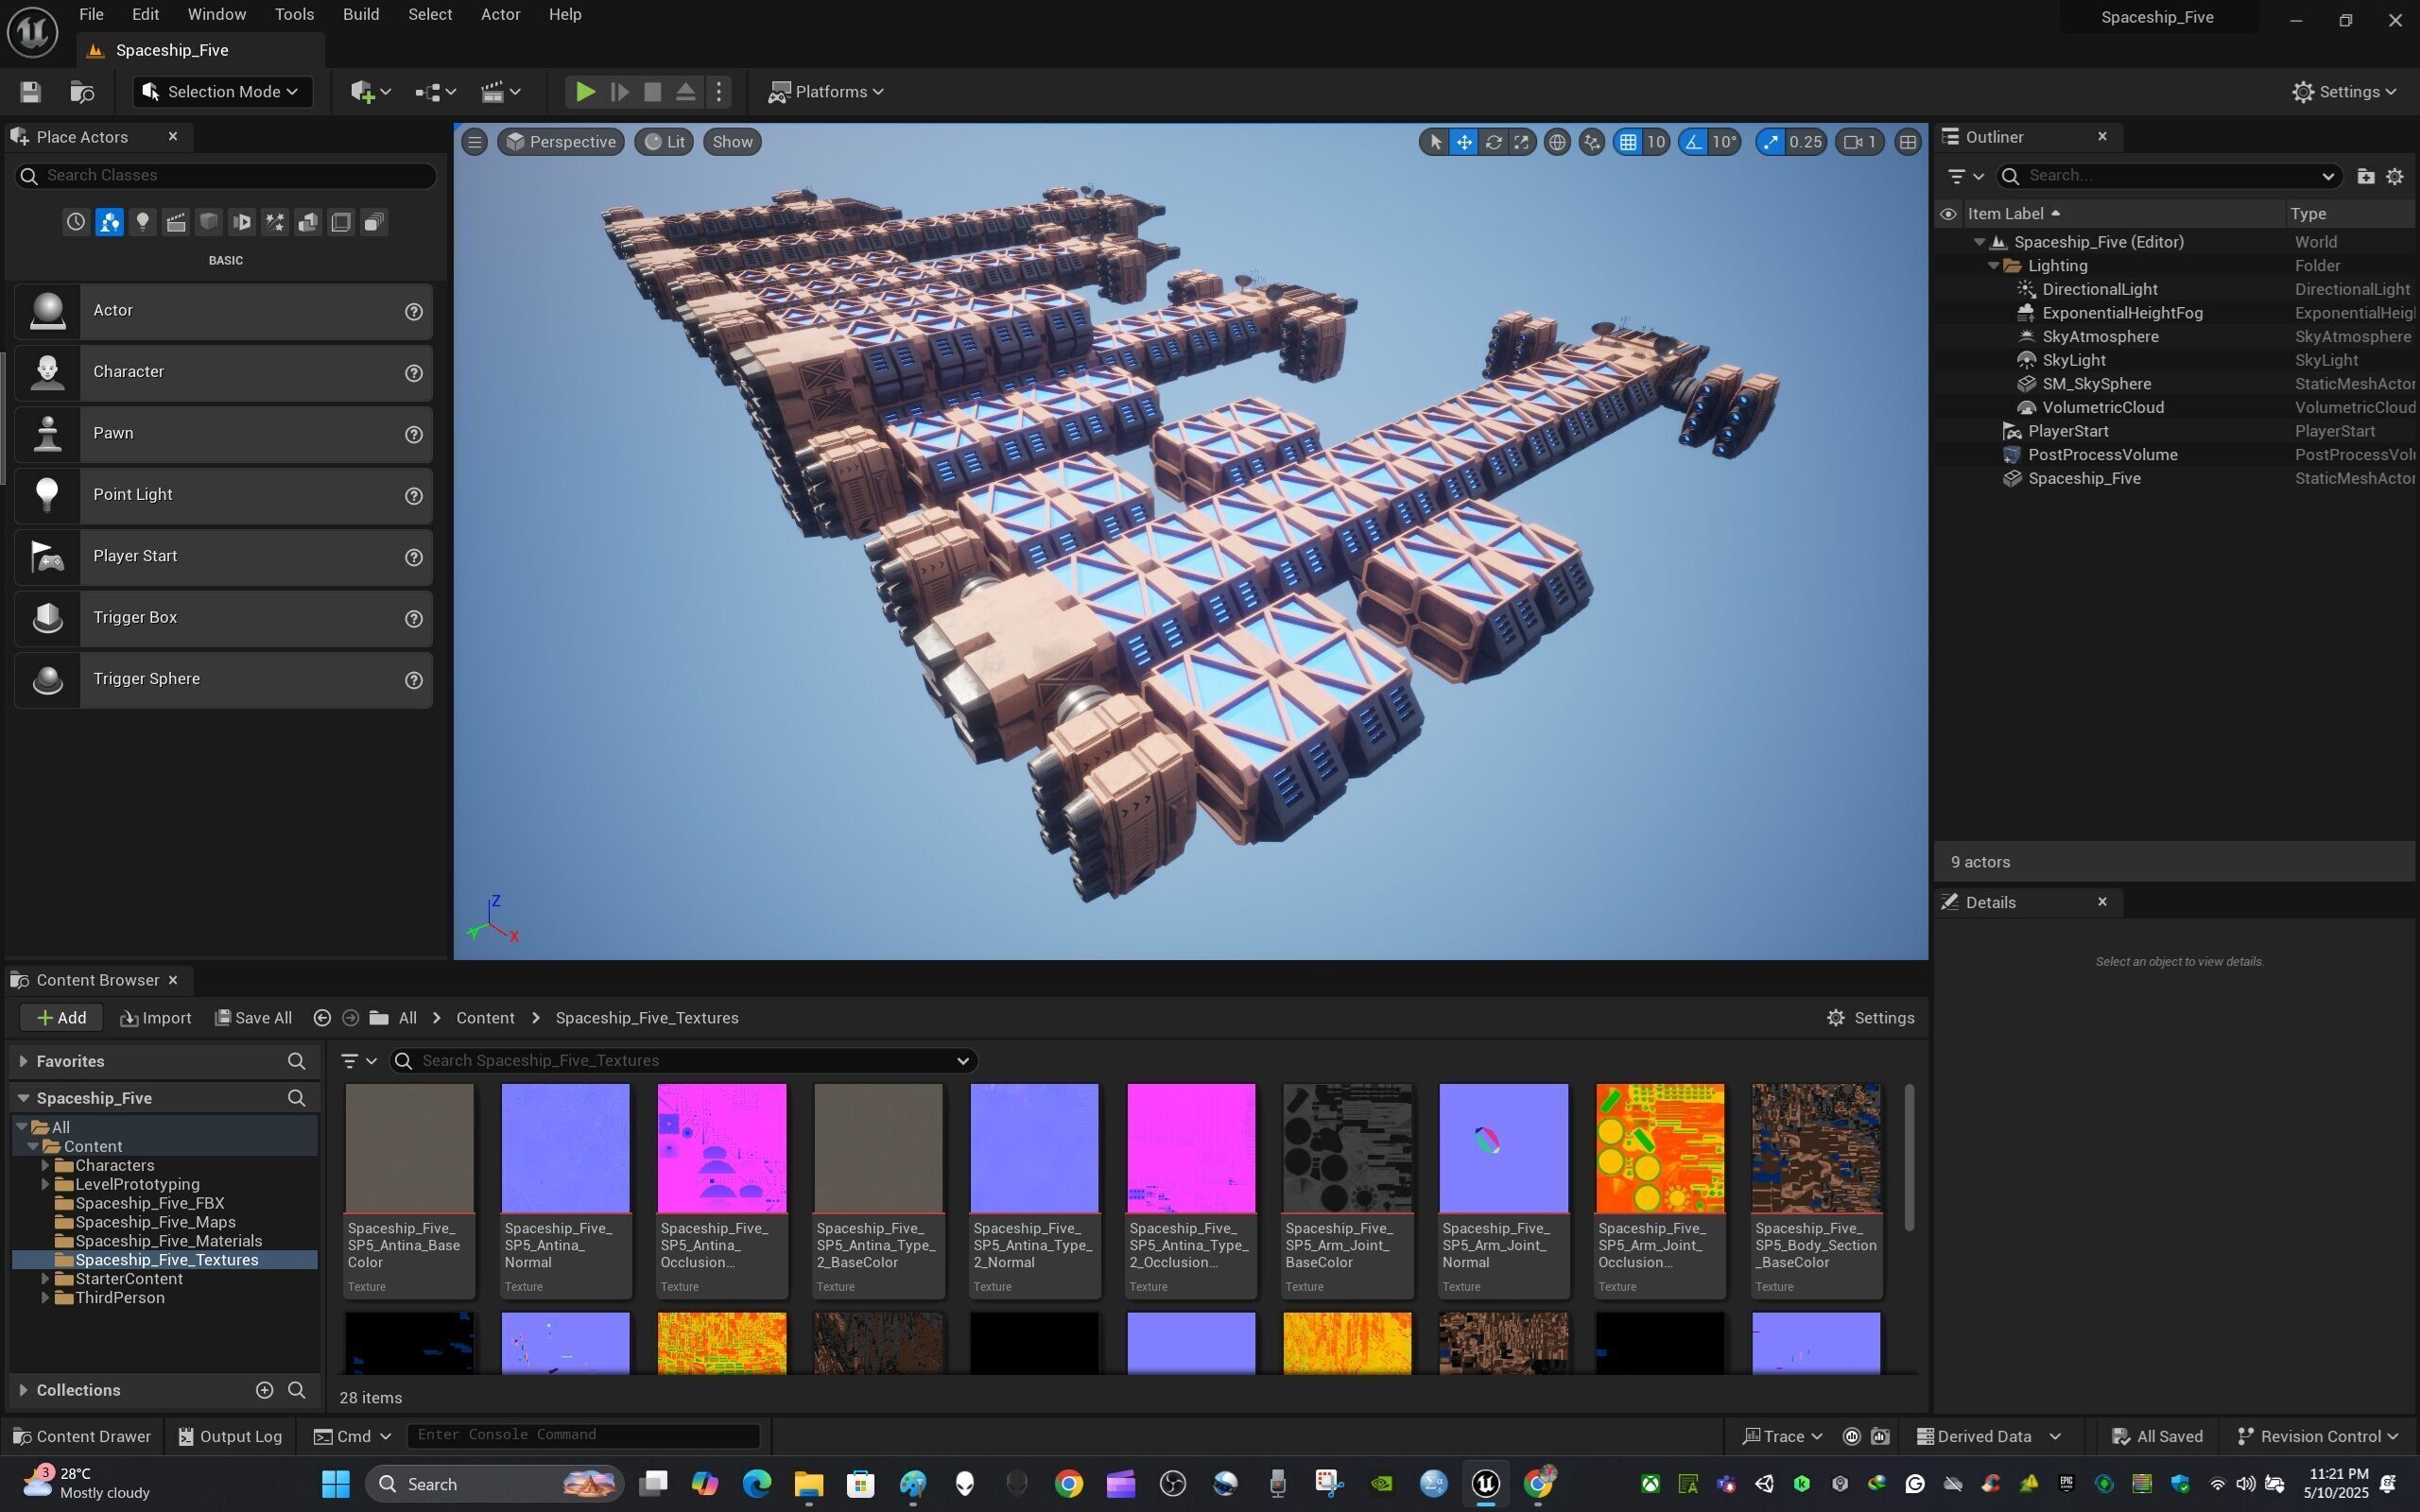This screenshot has height=1512, width=2420.
Task: Click Import in Content Browser
Action: (156, 1018)
